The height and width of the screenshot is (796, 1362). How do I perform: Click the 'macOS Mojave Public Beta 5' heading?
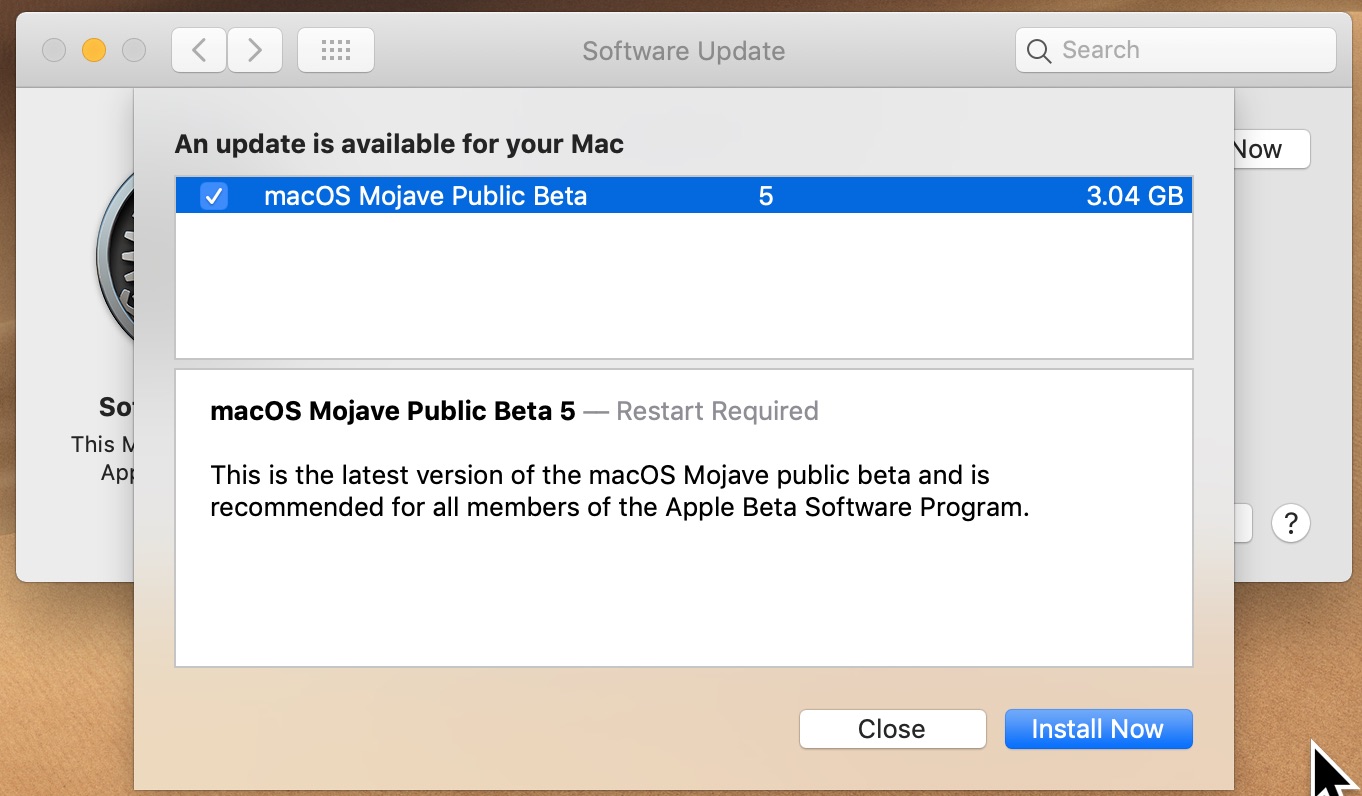[x=393, y=411]
